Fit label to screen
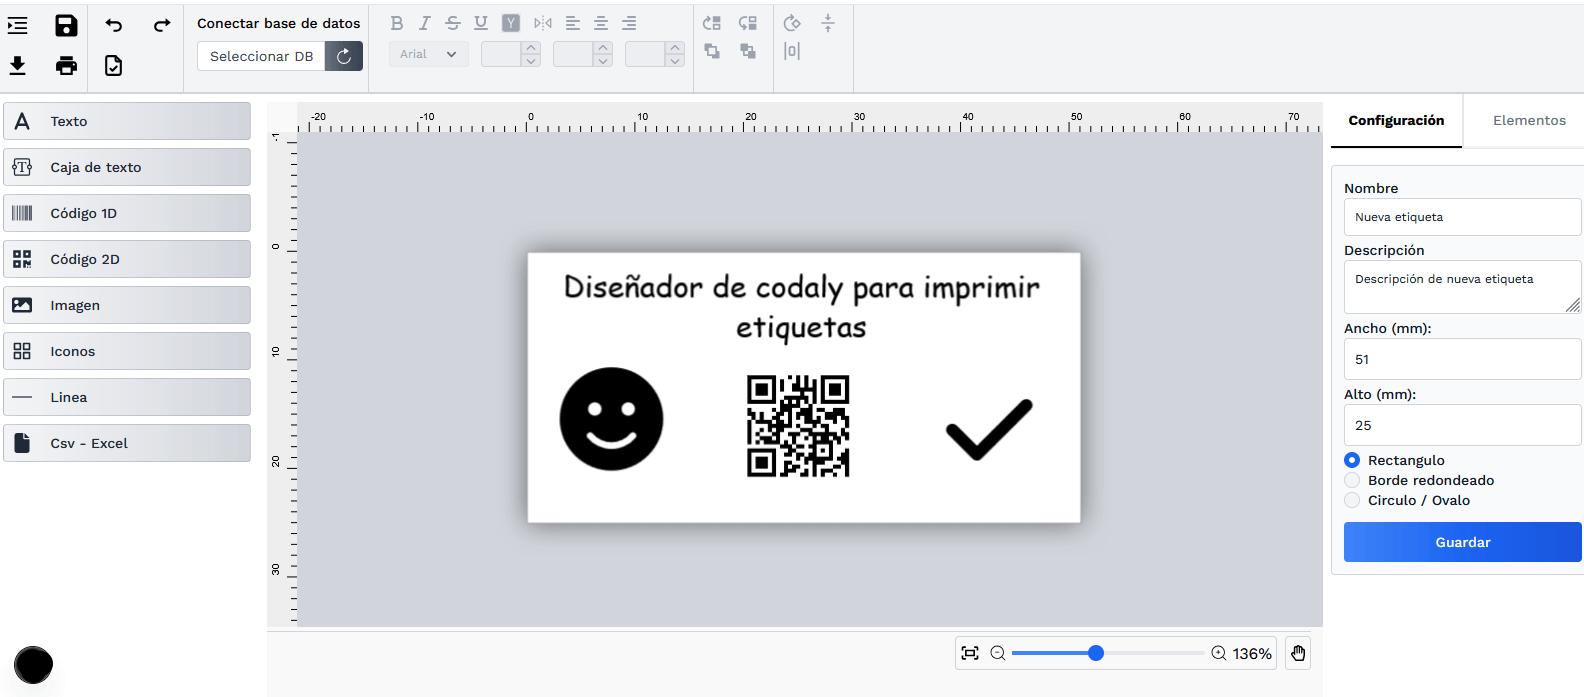This screenshot has height=697, width=1584. coord(970,653)
